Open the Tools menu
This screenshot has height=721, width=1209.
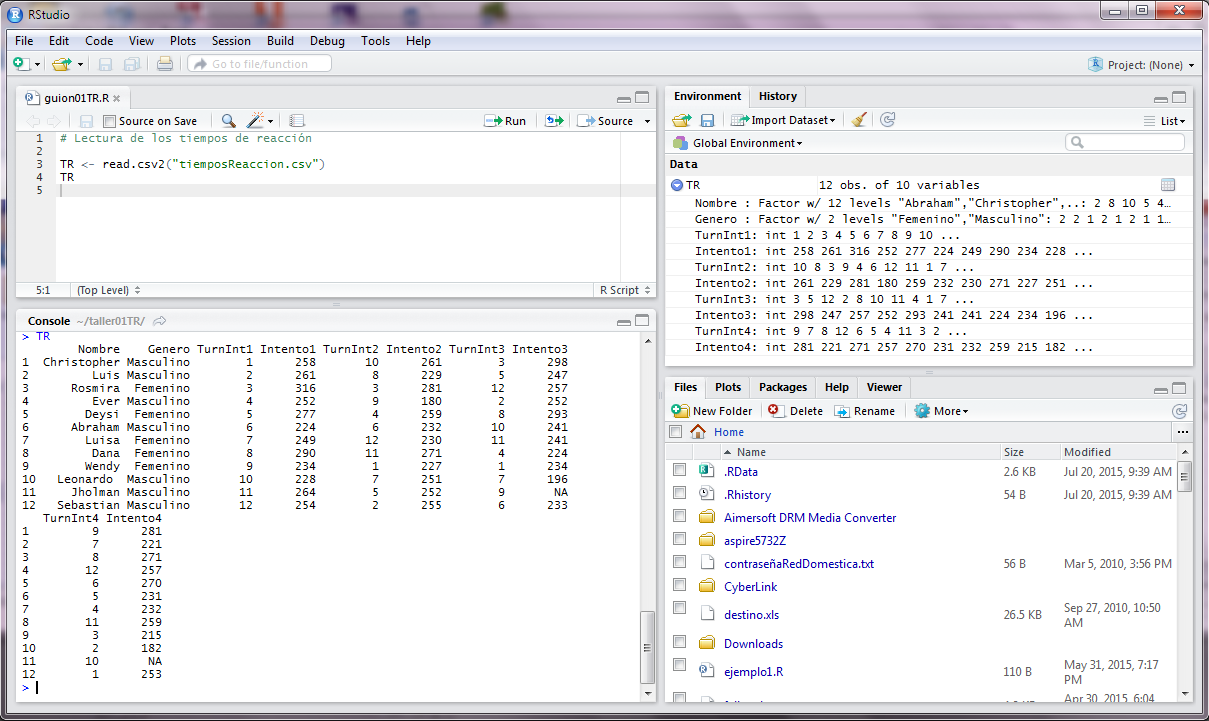coord(376,41)
